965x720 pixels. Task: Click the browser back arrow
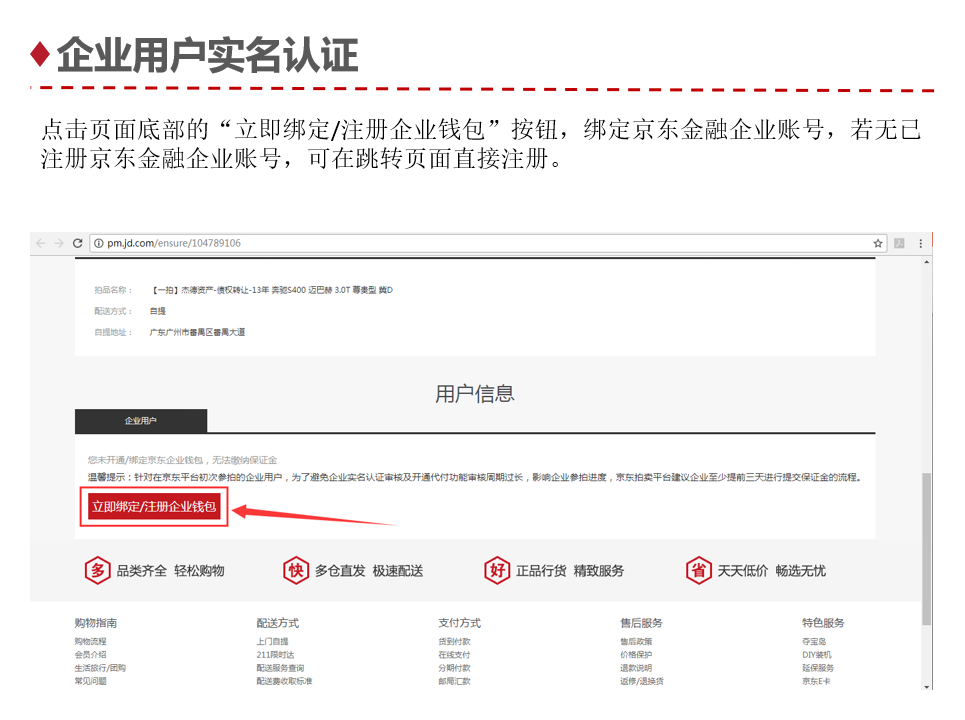tap(41, 243)
